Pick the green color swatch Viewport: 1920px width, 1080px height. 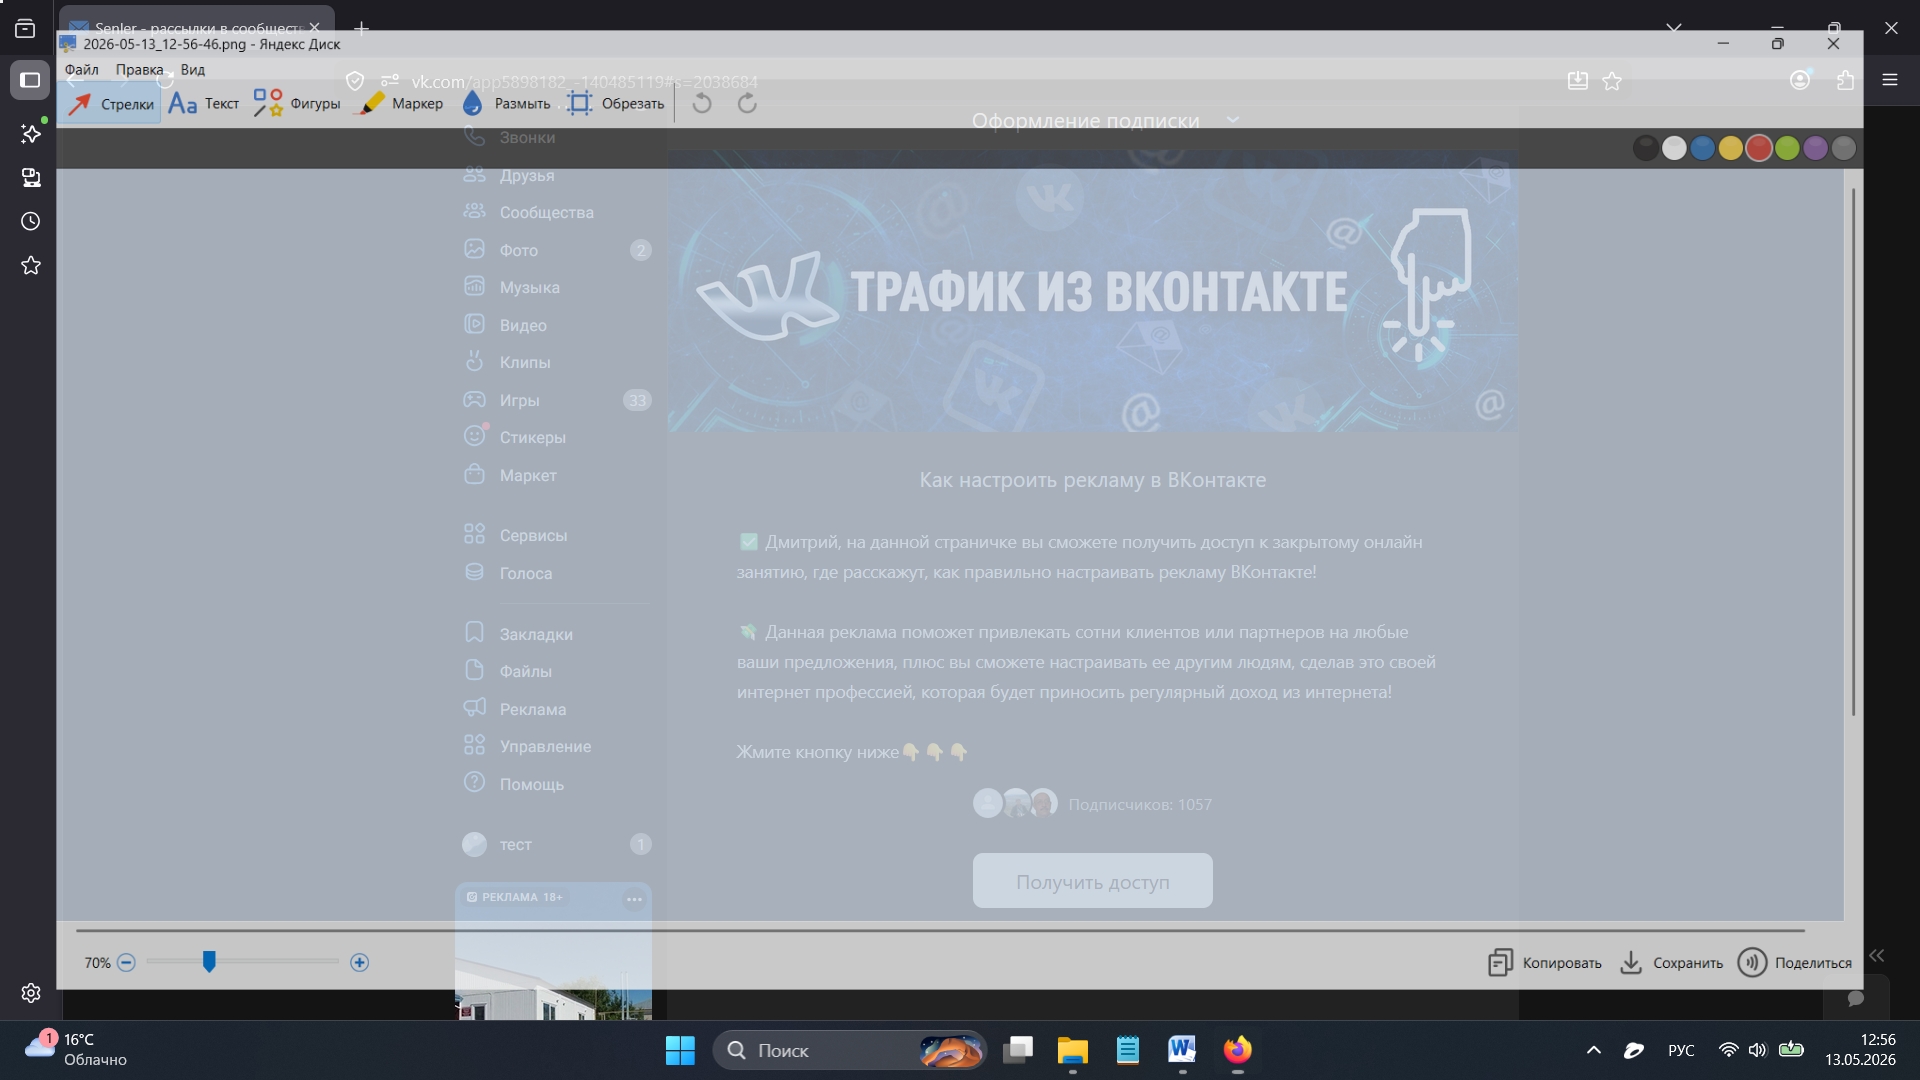coord(1787,149)
